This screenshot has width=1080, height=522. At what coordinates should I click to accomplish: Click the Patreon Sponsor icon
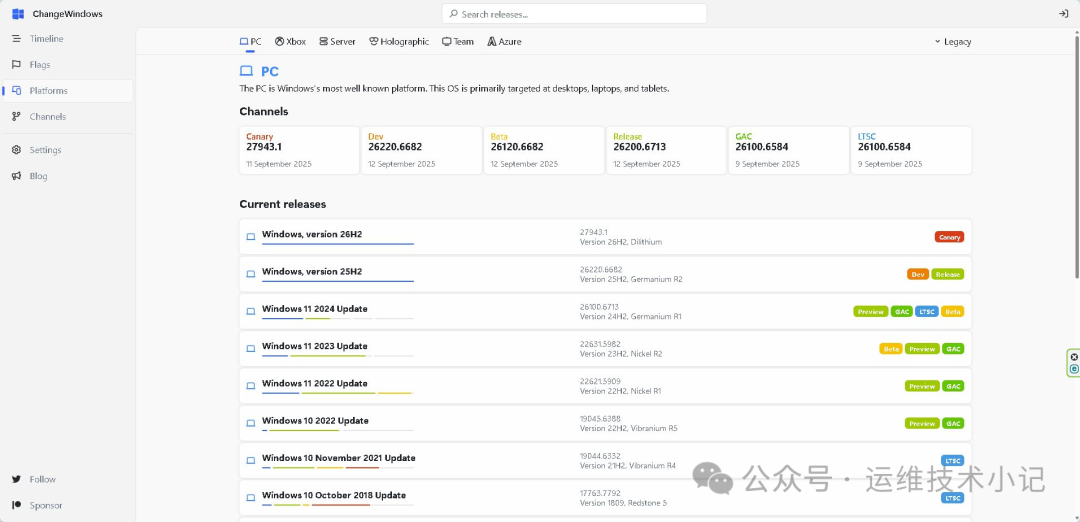[17, 505]
